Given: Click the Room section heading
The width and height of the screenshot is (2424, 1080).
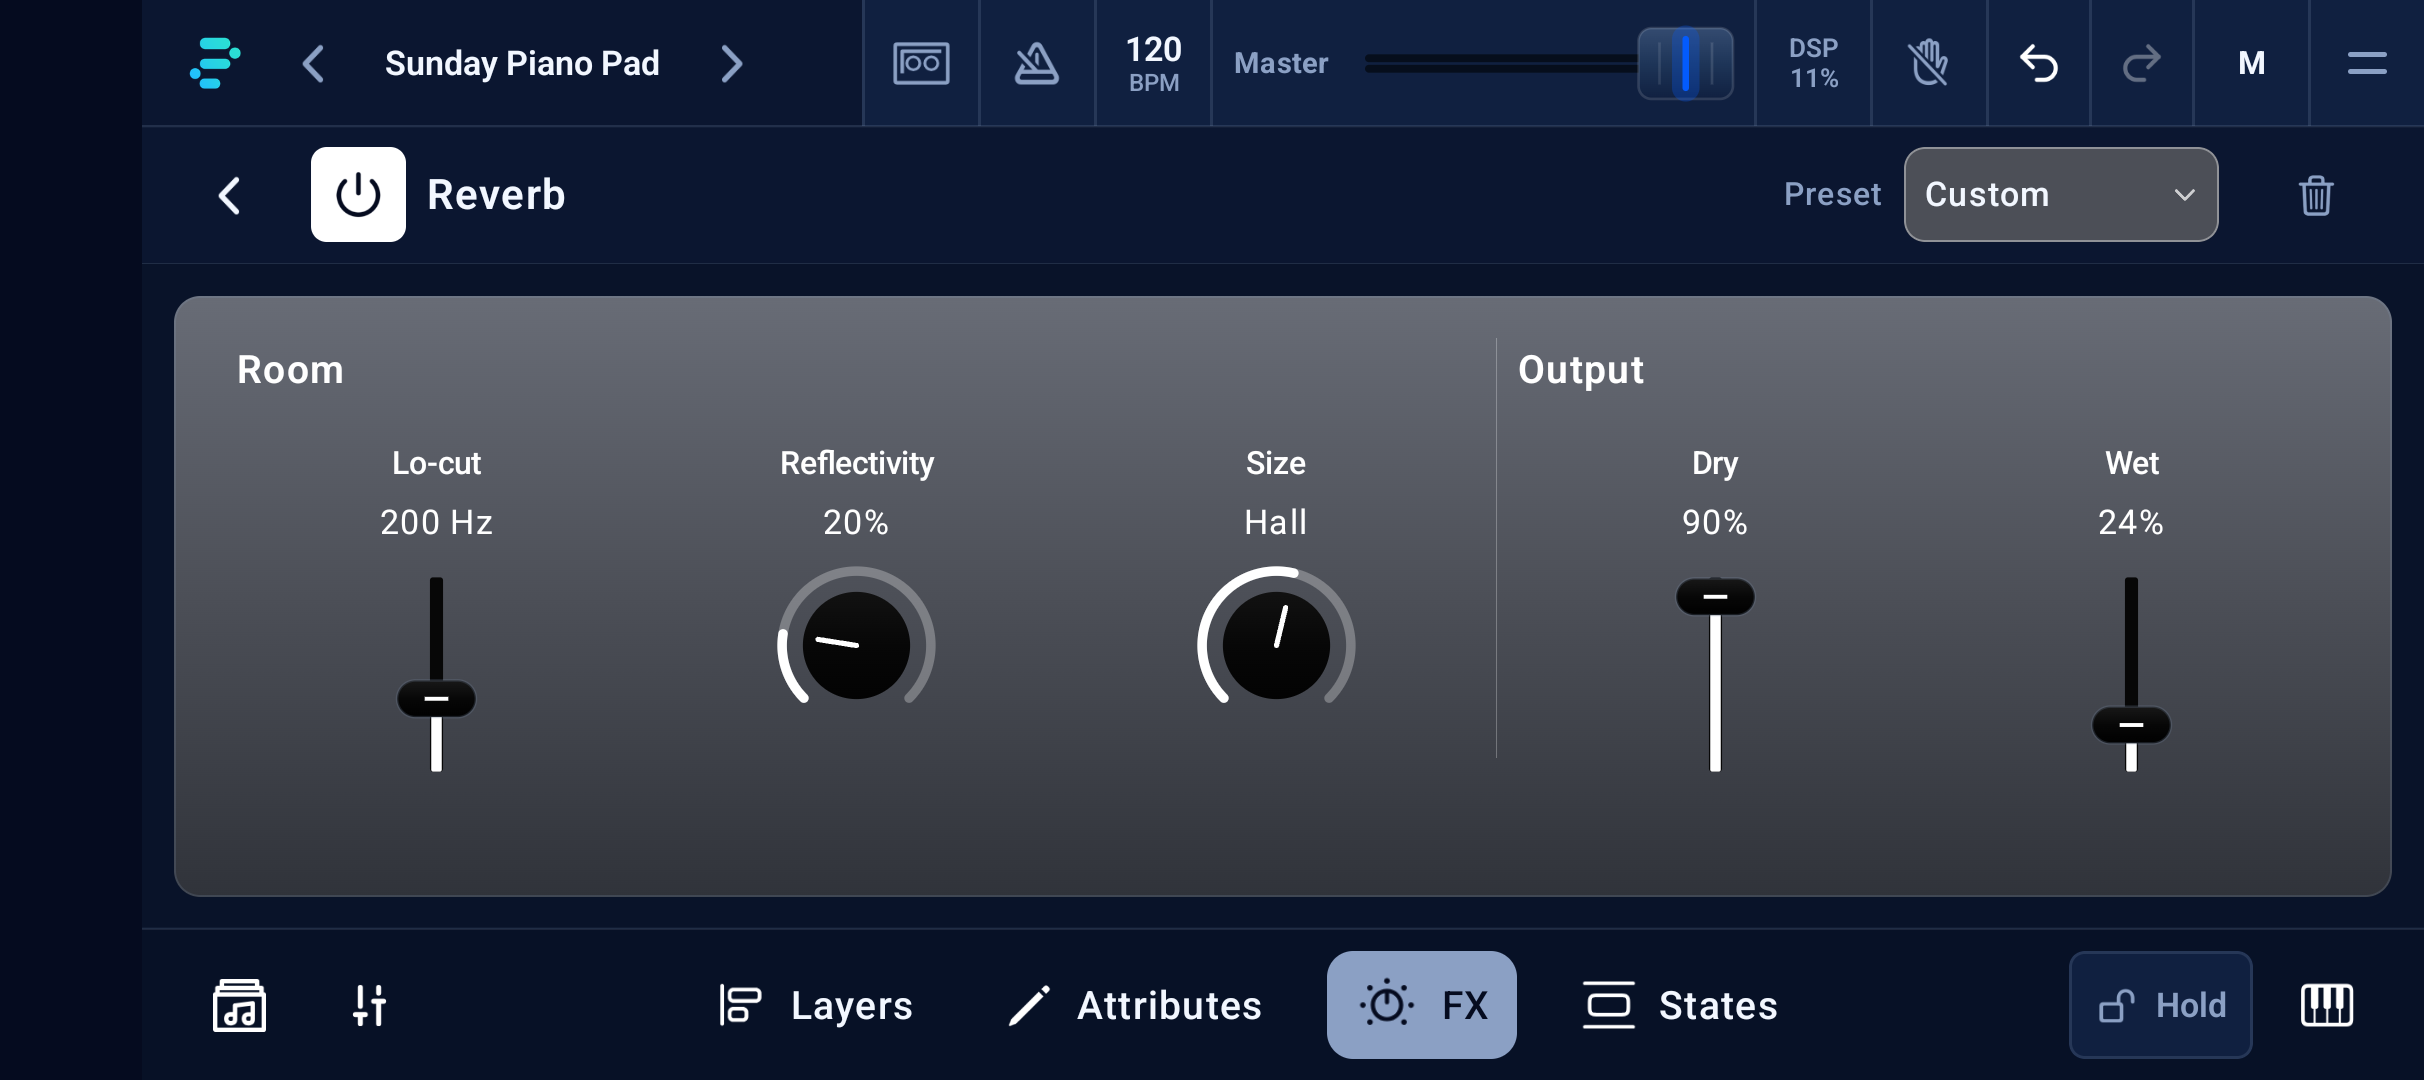Looking at the screenshot, I should pyautogui.click(x=290, y=370).
